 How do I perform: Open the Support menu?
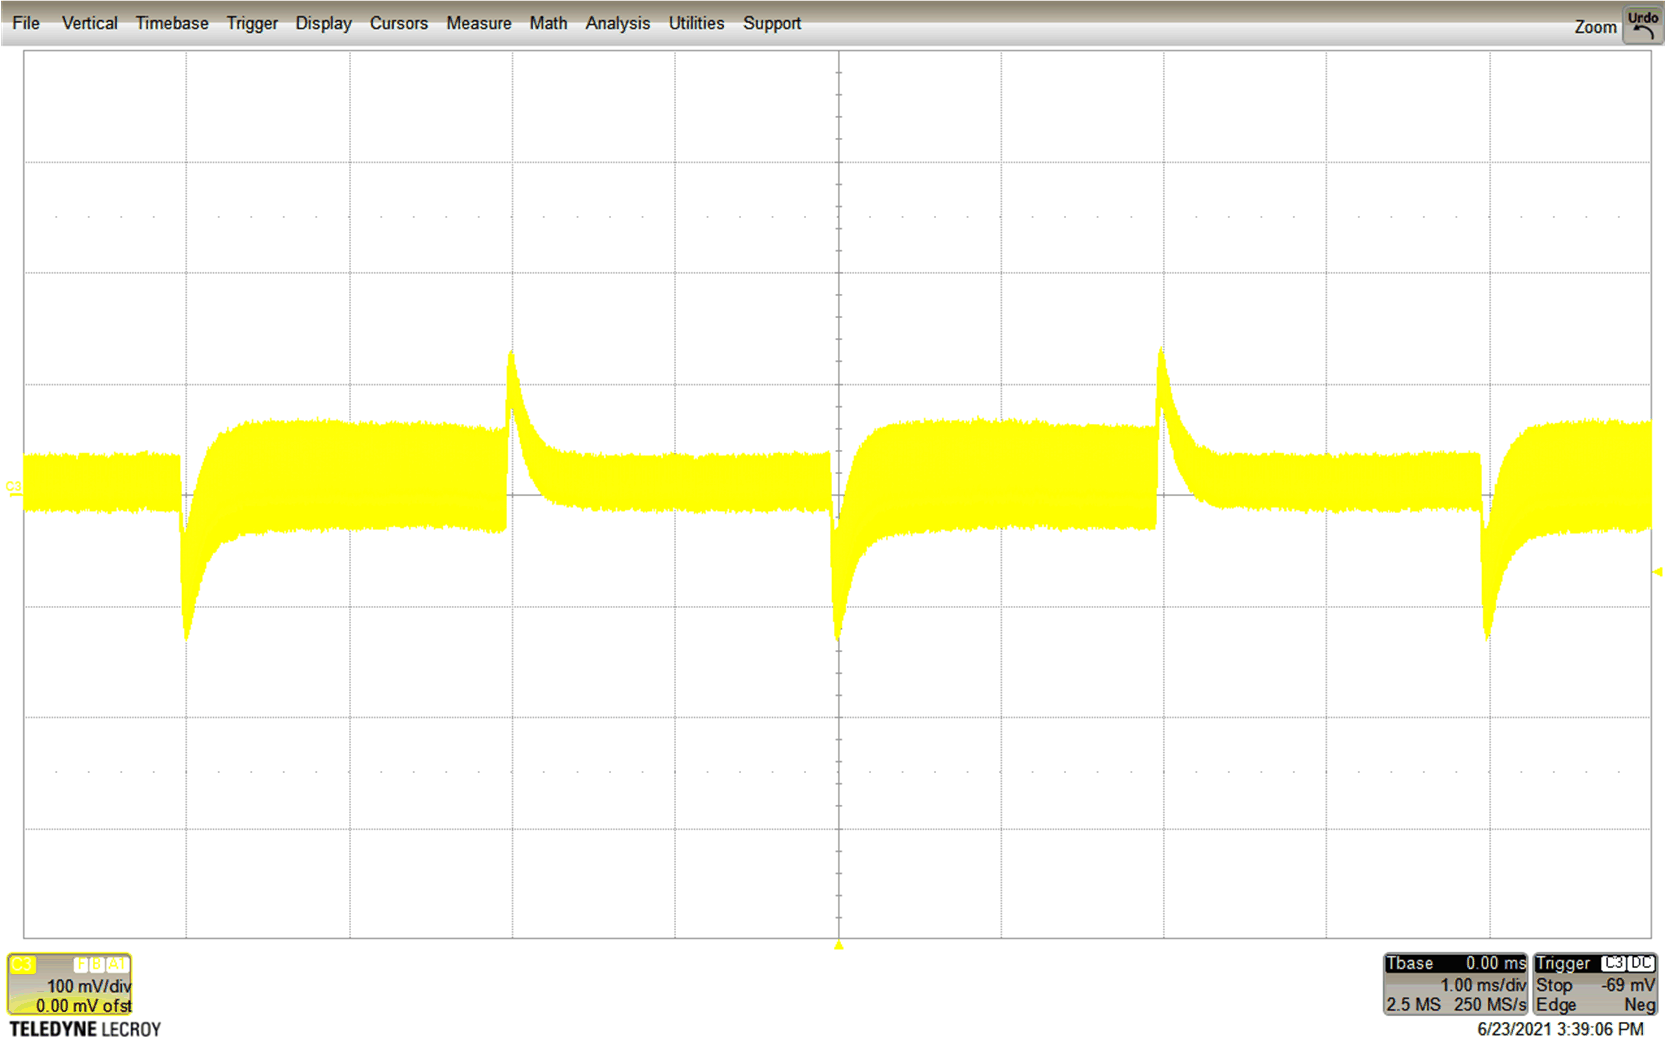point(771,23)
